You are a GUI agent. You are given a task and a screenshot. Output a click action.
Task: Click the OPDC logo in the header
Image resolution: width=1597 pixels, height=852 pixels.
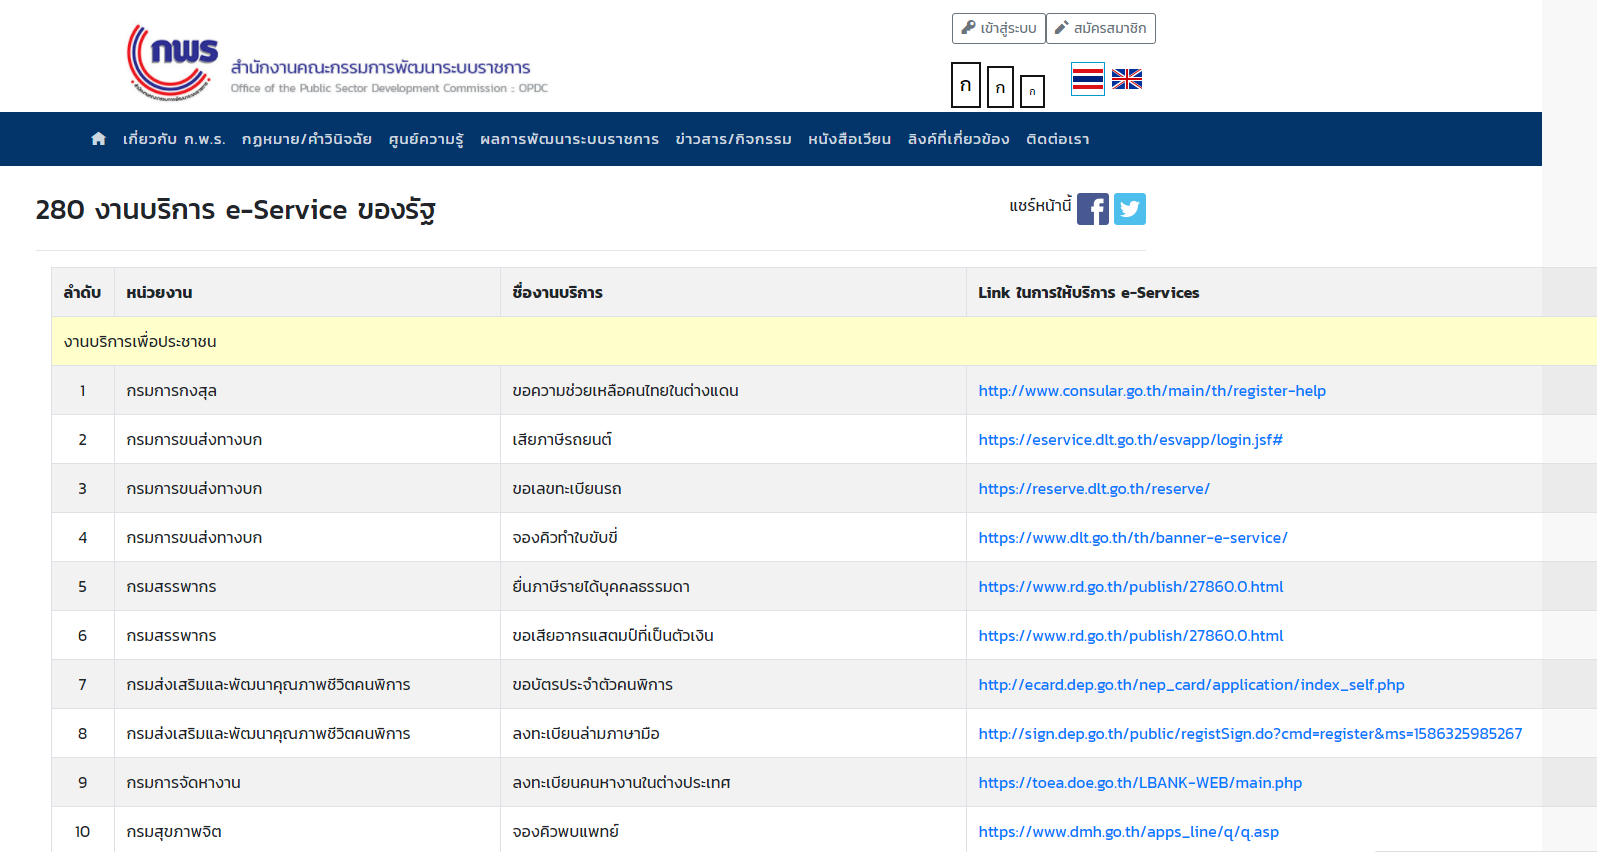coord(172,62)
